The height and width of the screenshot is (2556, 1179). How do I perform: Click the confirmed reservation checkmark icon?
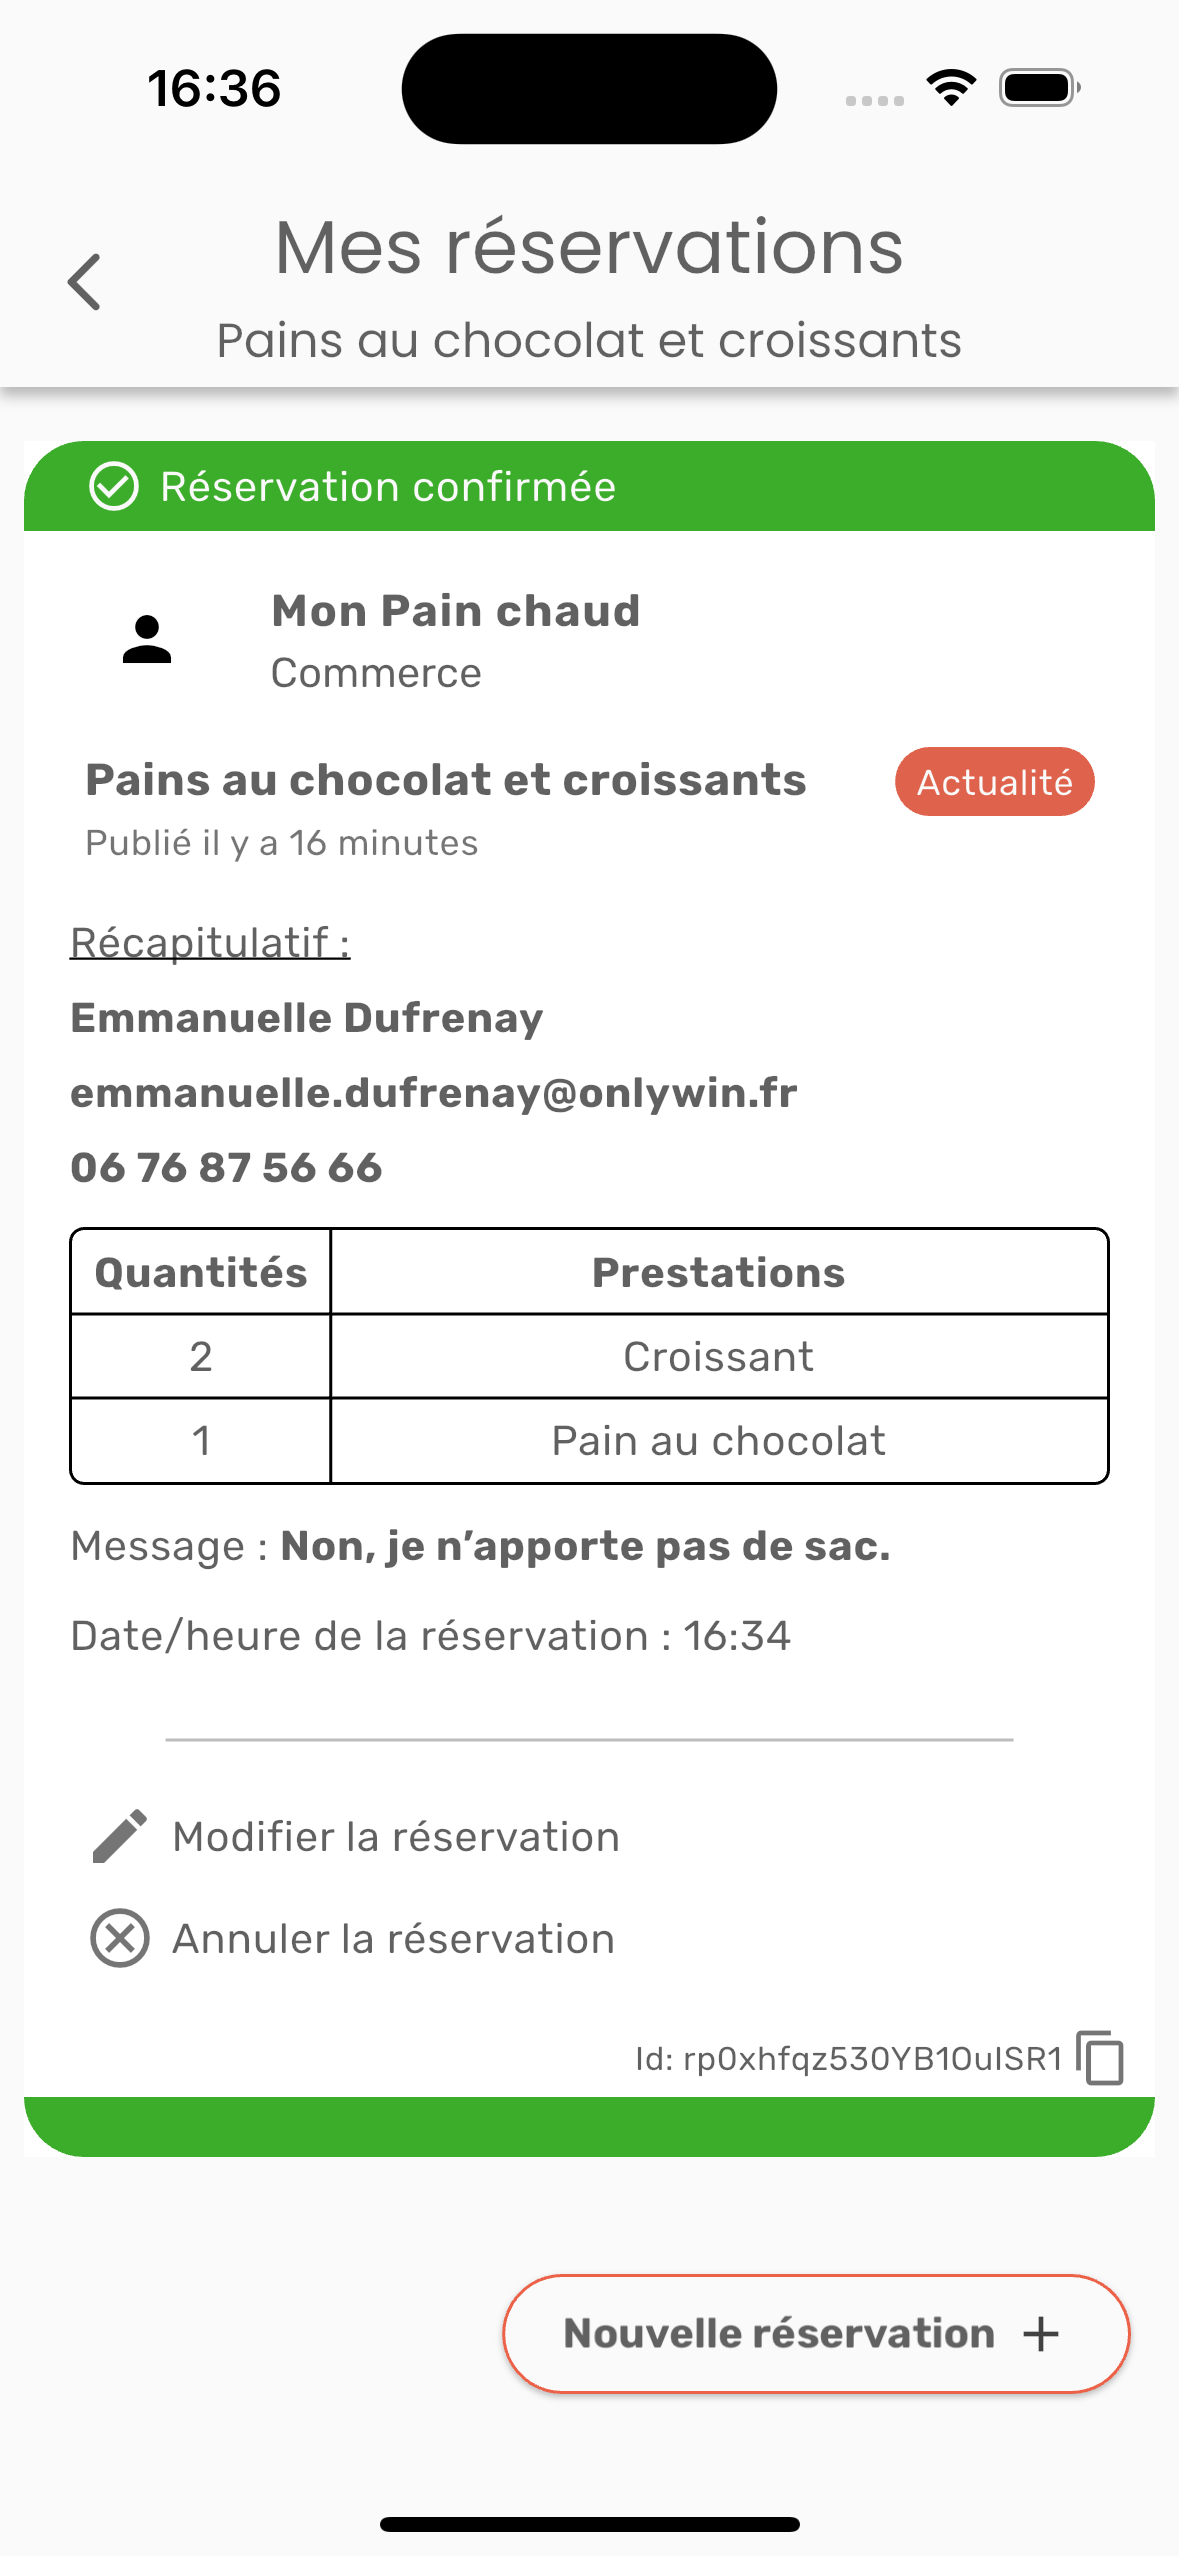114,487
